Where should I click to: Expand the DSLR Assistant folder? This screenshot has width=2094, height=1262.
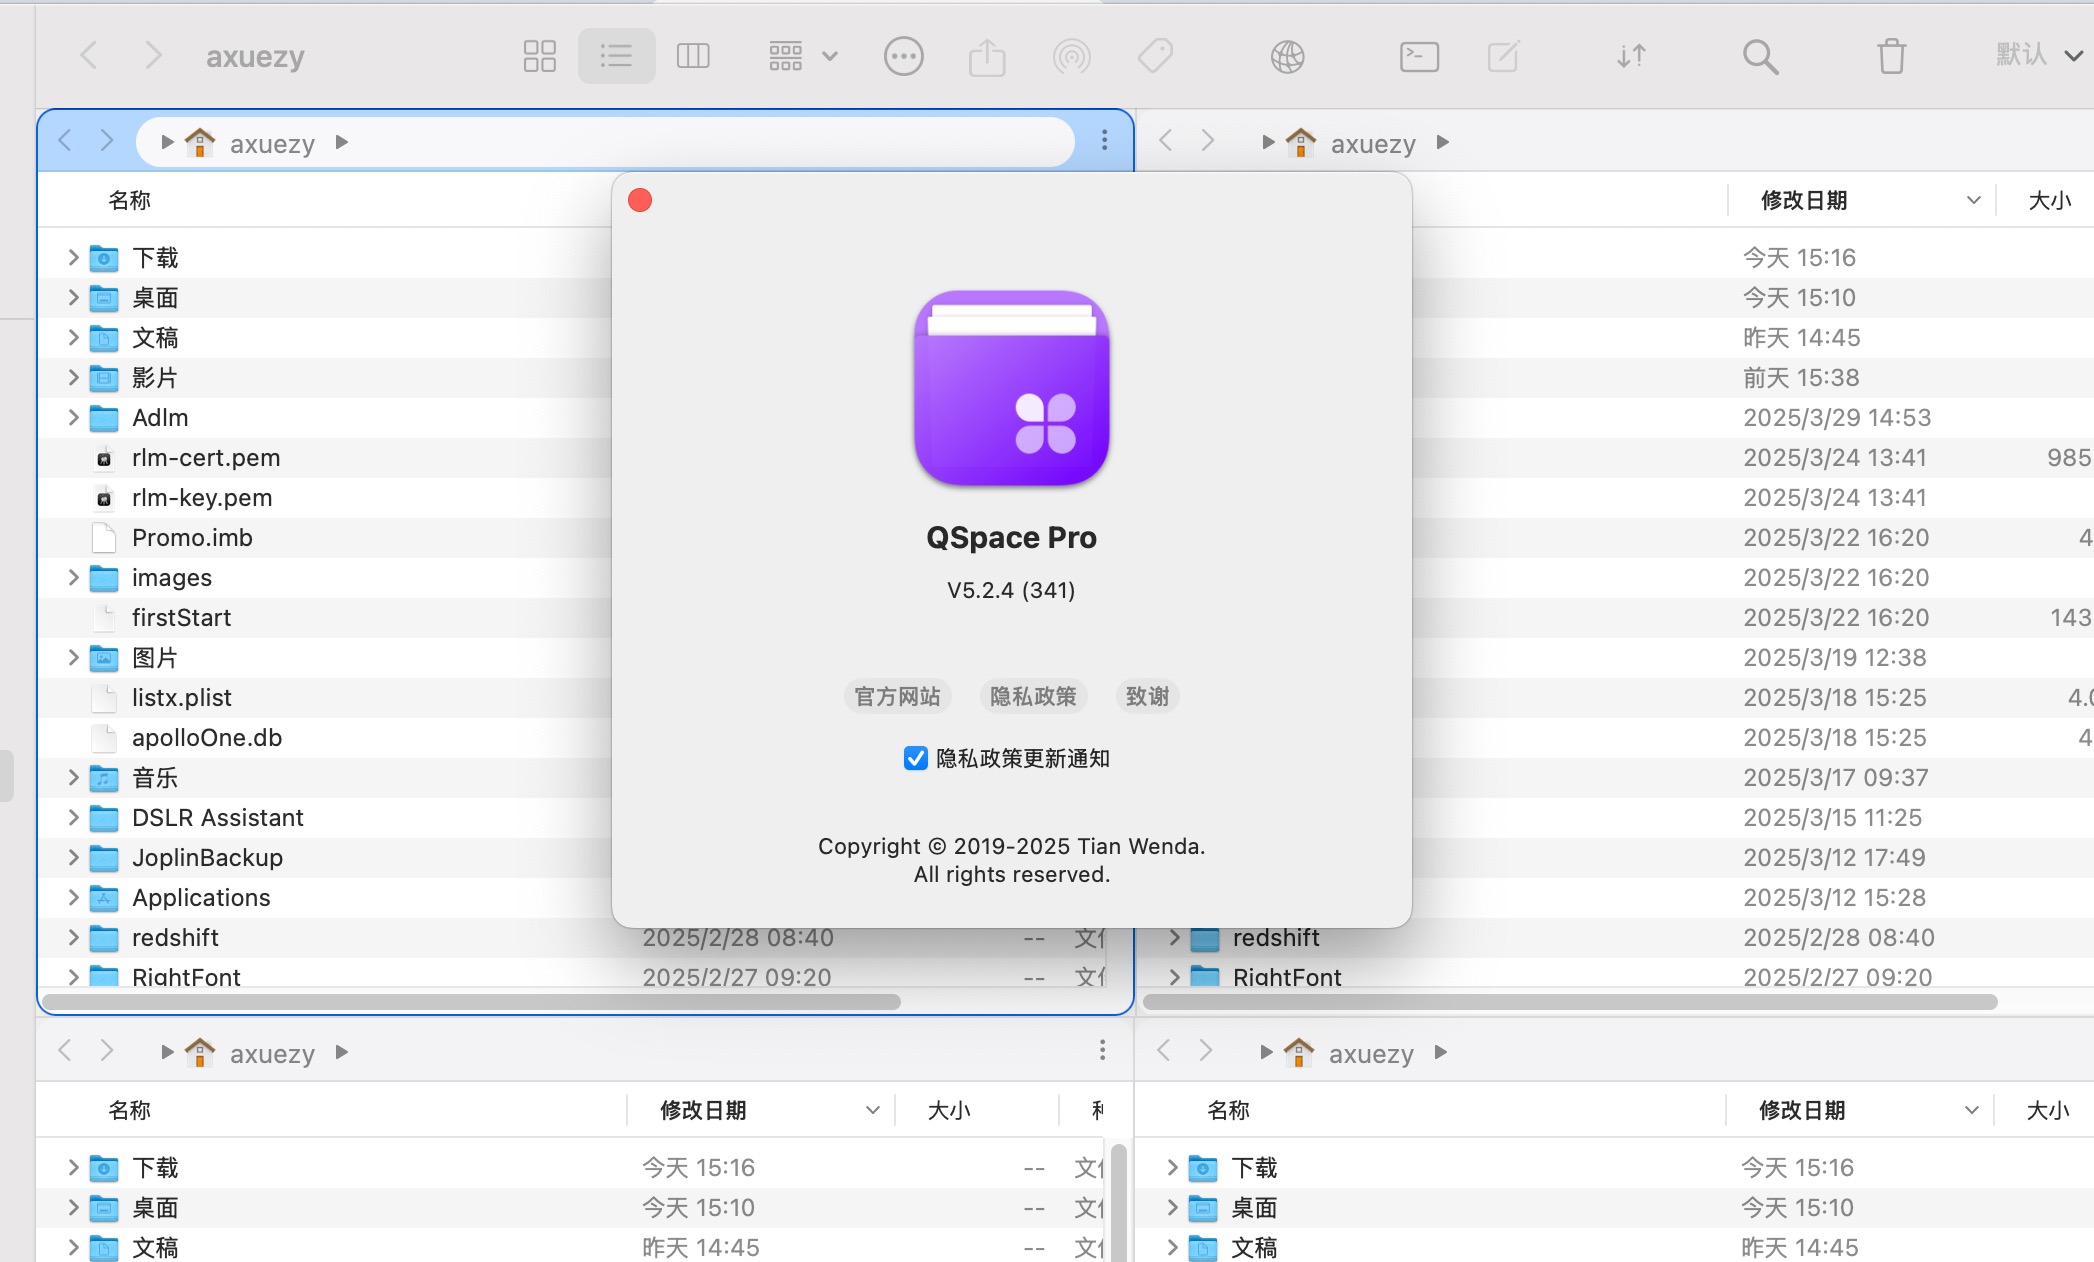tap(73, 817)
